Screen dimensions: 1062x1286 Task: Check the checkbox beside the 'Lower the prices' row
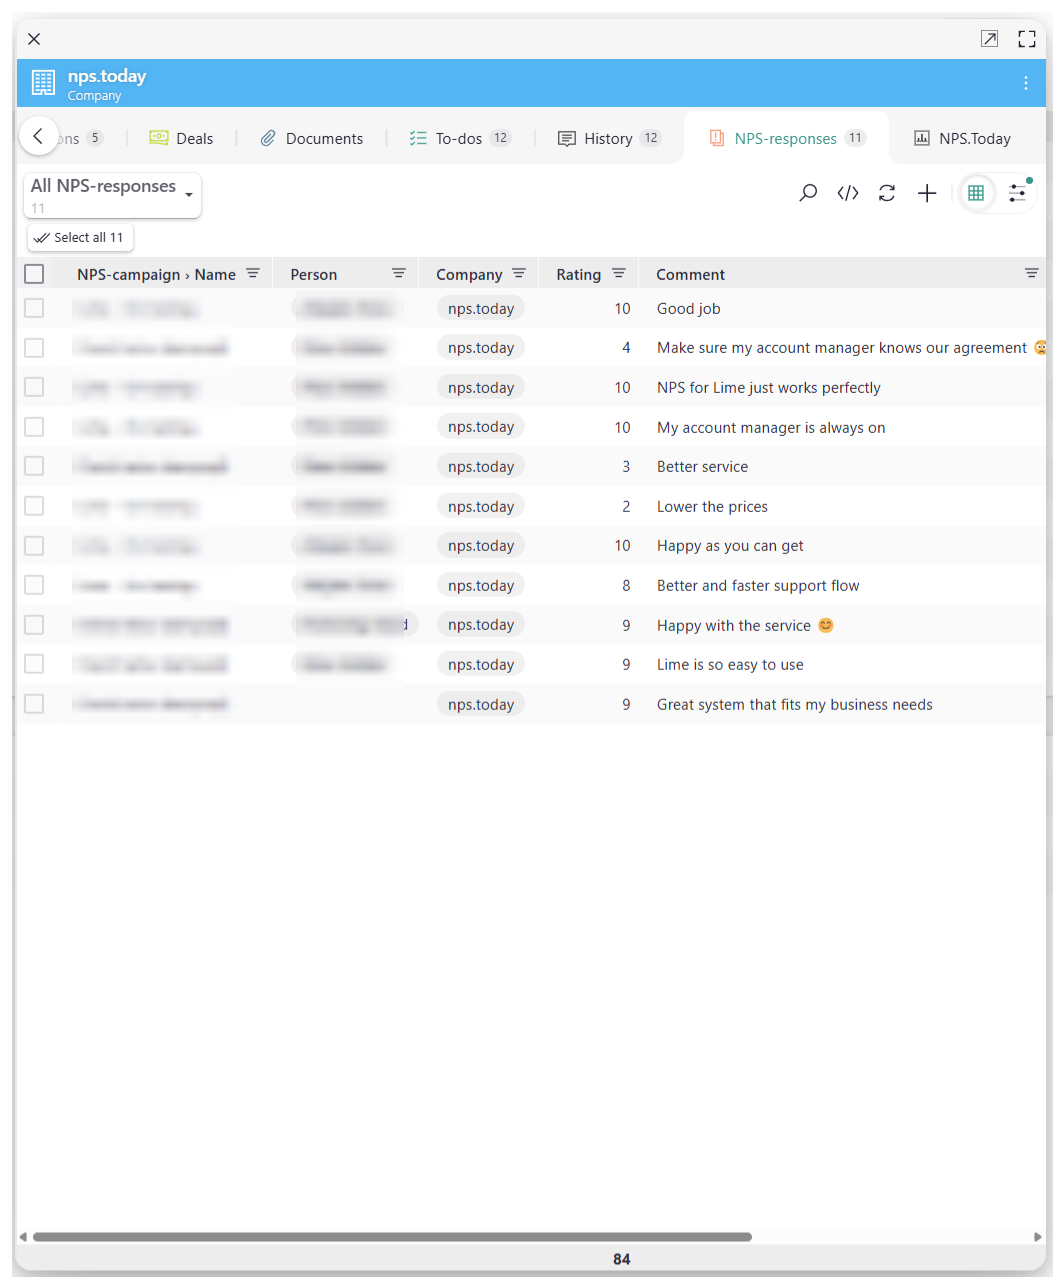pyautogui.click(x=33, y=506)
